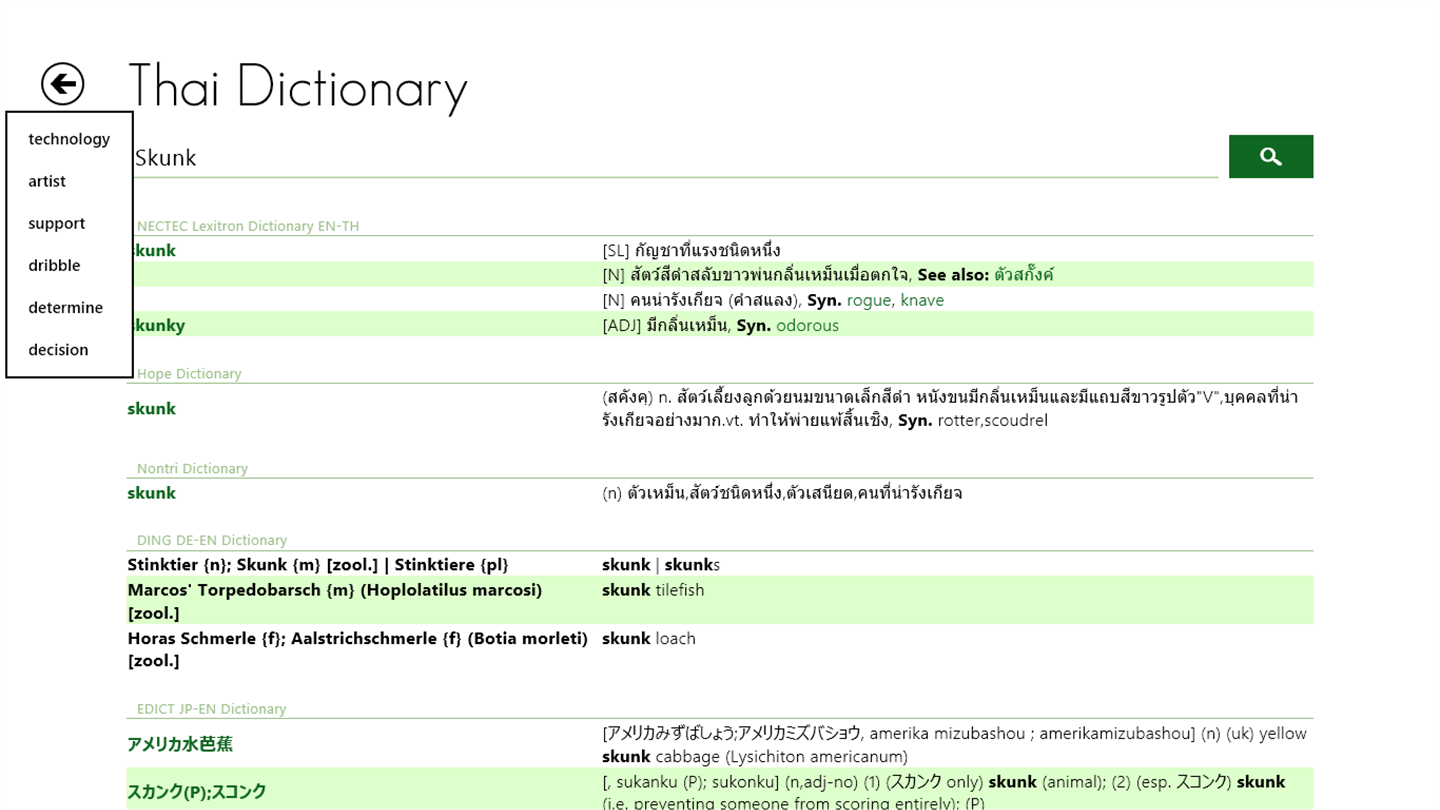Screen dimensions: 1440x810
Task: Open the アメリカ水芭蕉 entry
Action: tap(180, 744)
